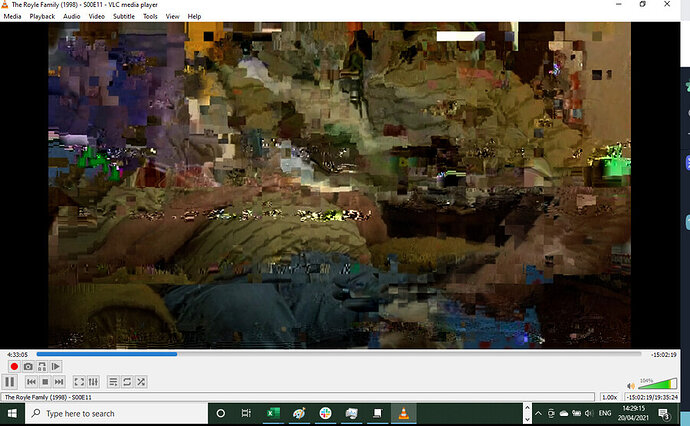
Task: Open the notification action center
Action: (664, 414)
